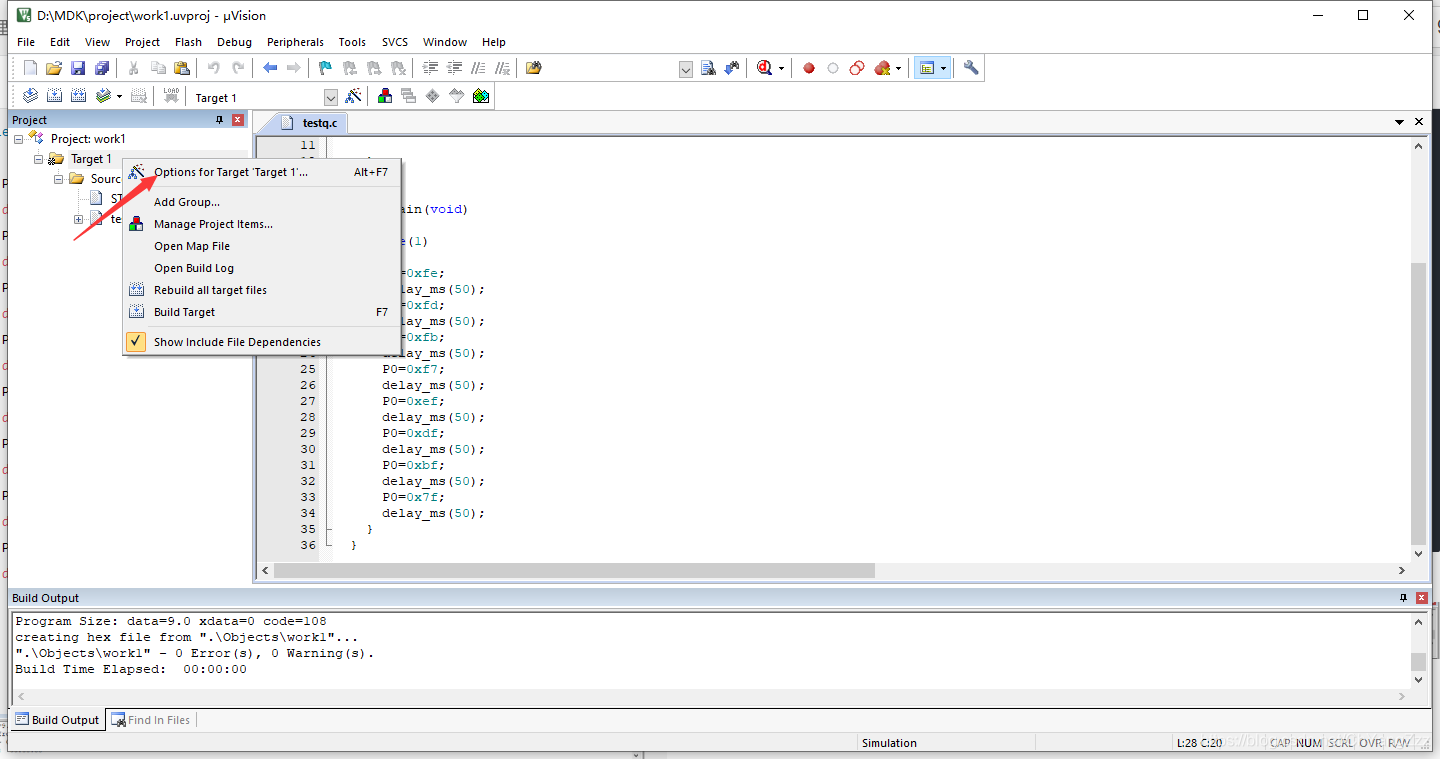
Task: Open the Window menu
Action: pos(444,42)
